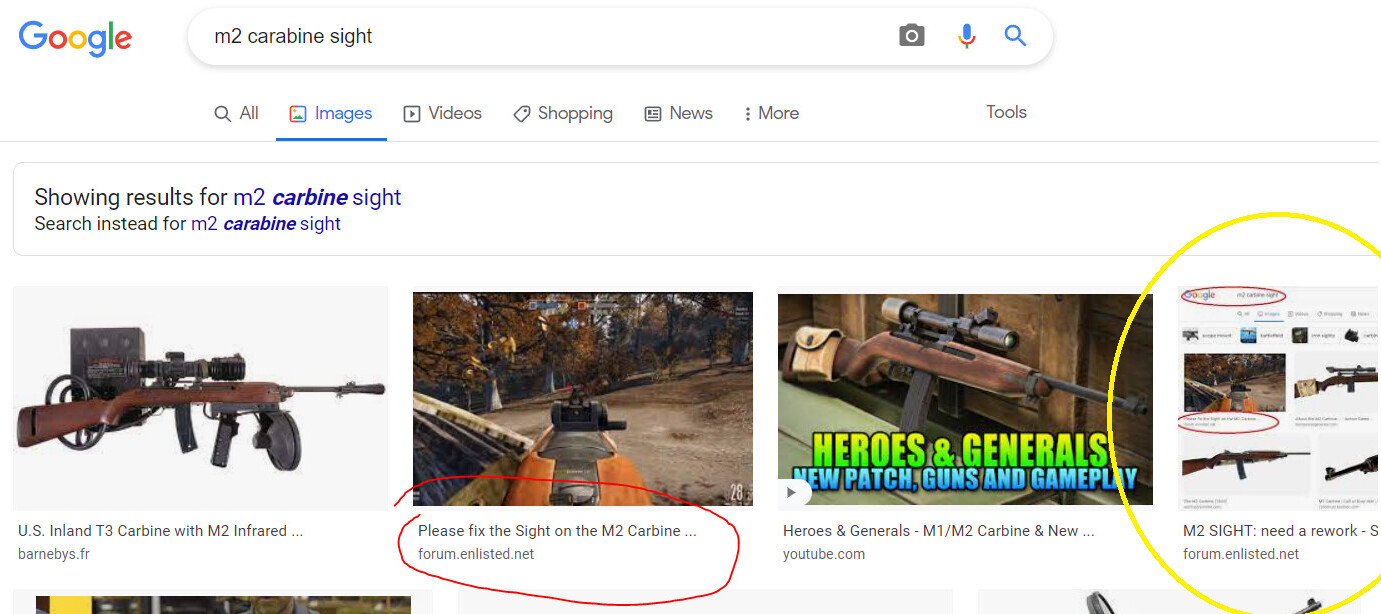Click 'M2 SIGHT: need a rework' title
1381x614 pixels.
tap(1281, 531)
